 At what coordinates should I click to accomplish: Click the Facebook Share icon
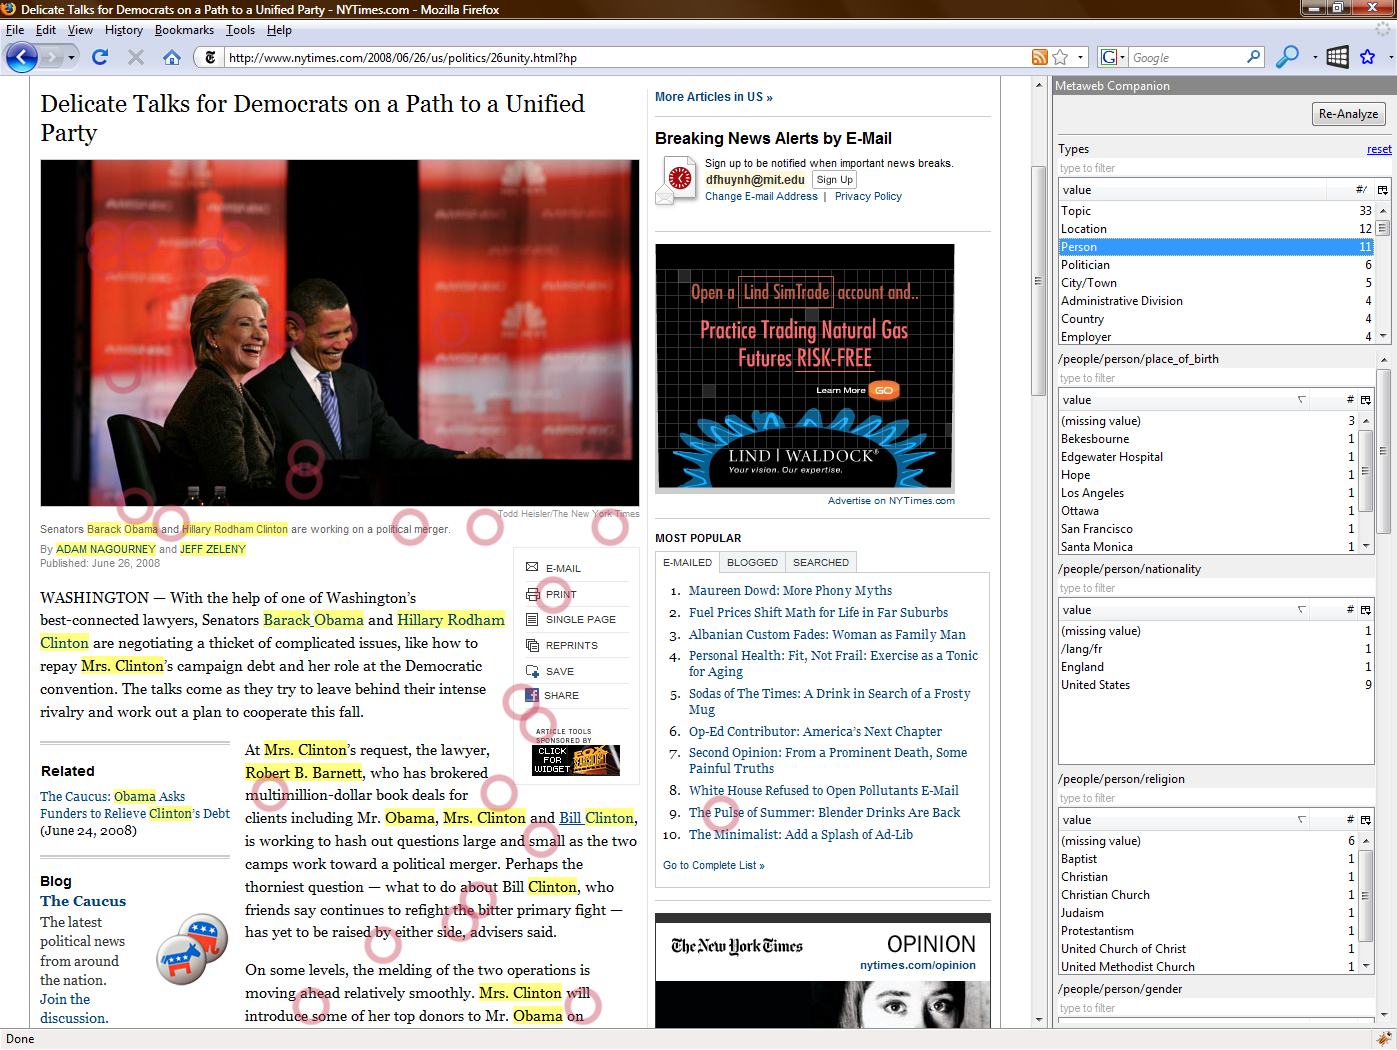tap(532, 695)
